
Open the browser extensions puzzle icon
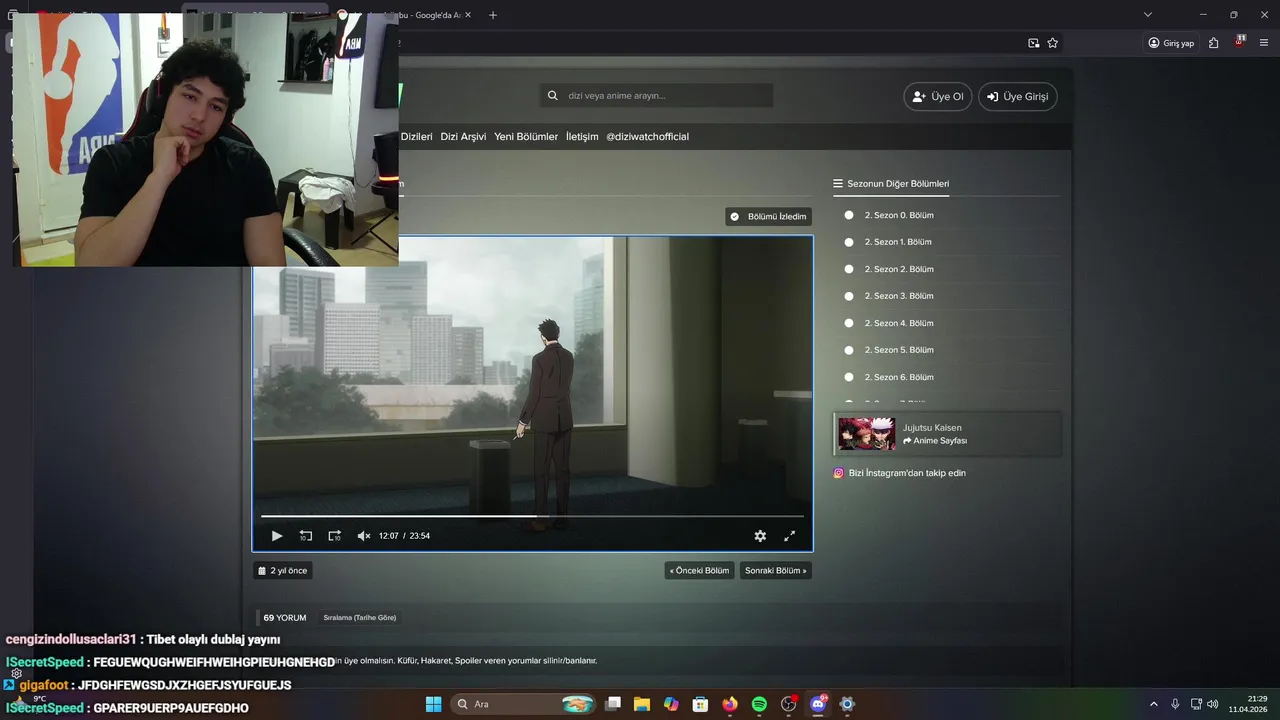1214,43
